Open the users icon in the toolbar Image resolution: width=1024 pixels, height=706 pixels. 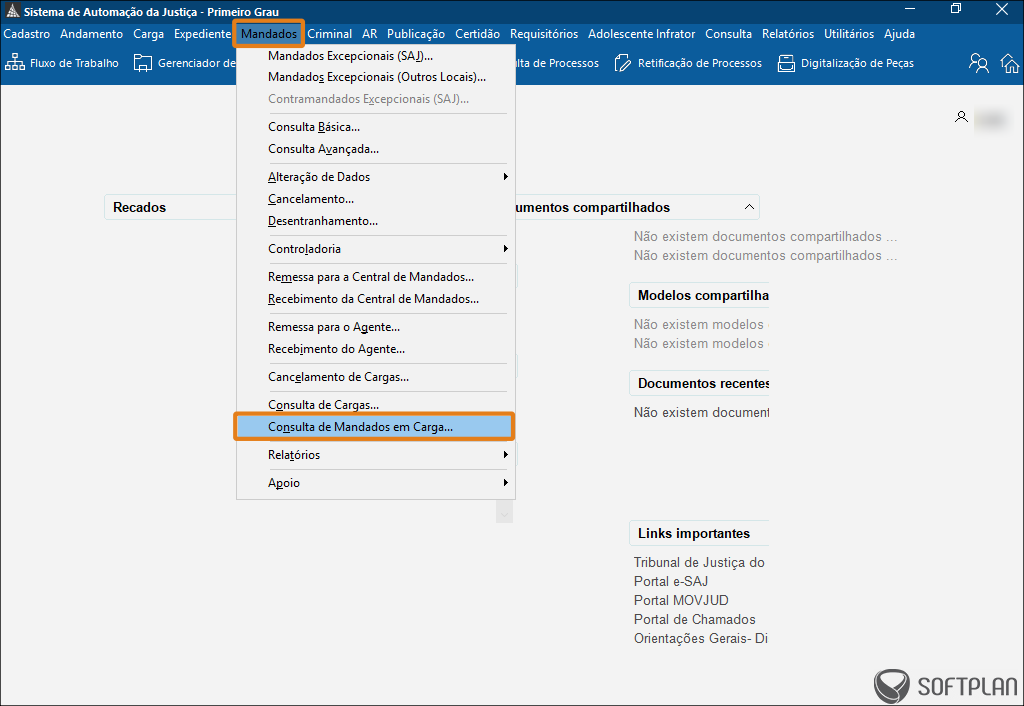(x=979, y=63)
